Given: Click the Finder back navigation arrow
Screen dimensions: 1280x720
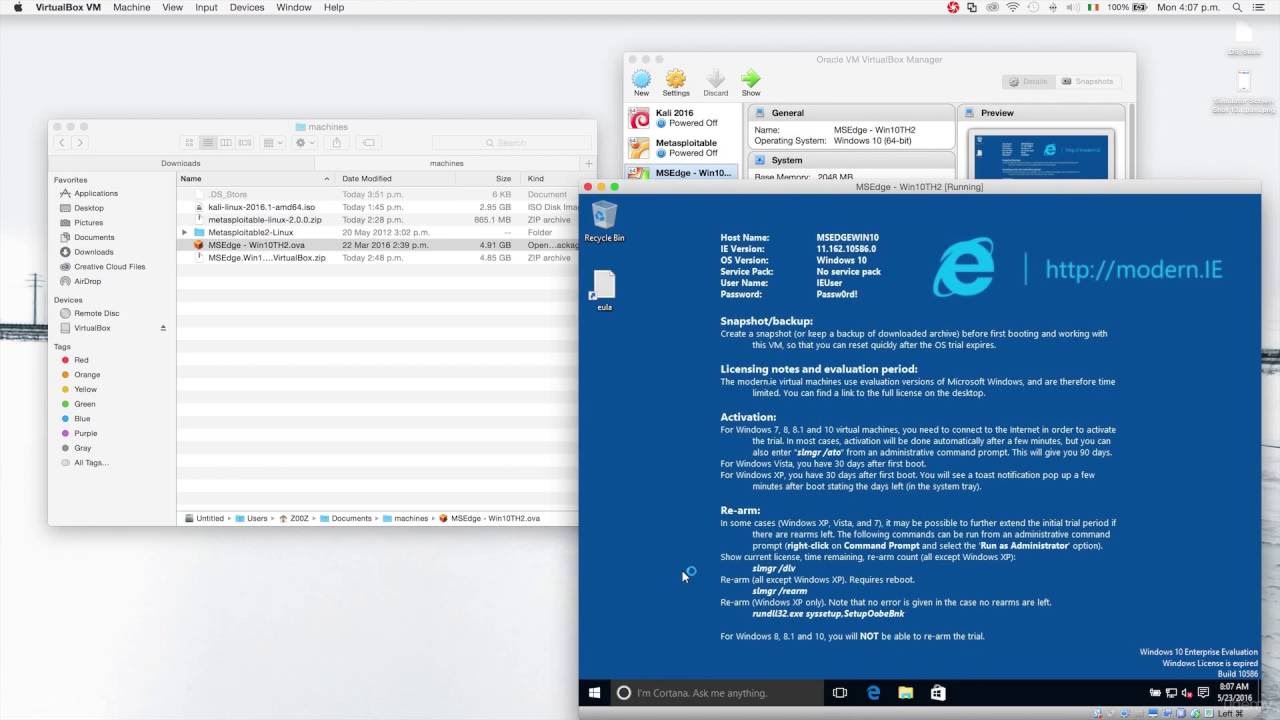Looking at the screenshot, I should point(62,143).
